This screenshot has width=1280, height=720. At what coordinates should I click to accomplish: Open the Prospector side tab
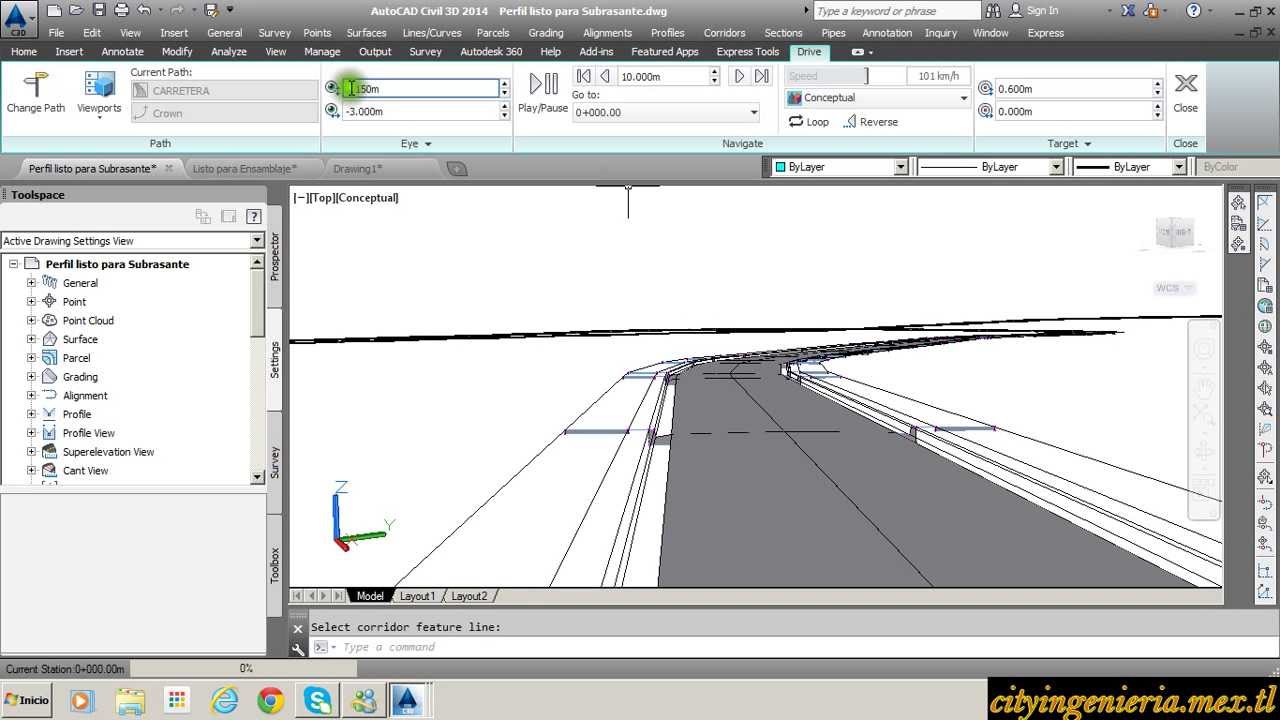click(275, 256)
